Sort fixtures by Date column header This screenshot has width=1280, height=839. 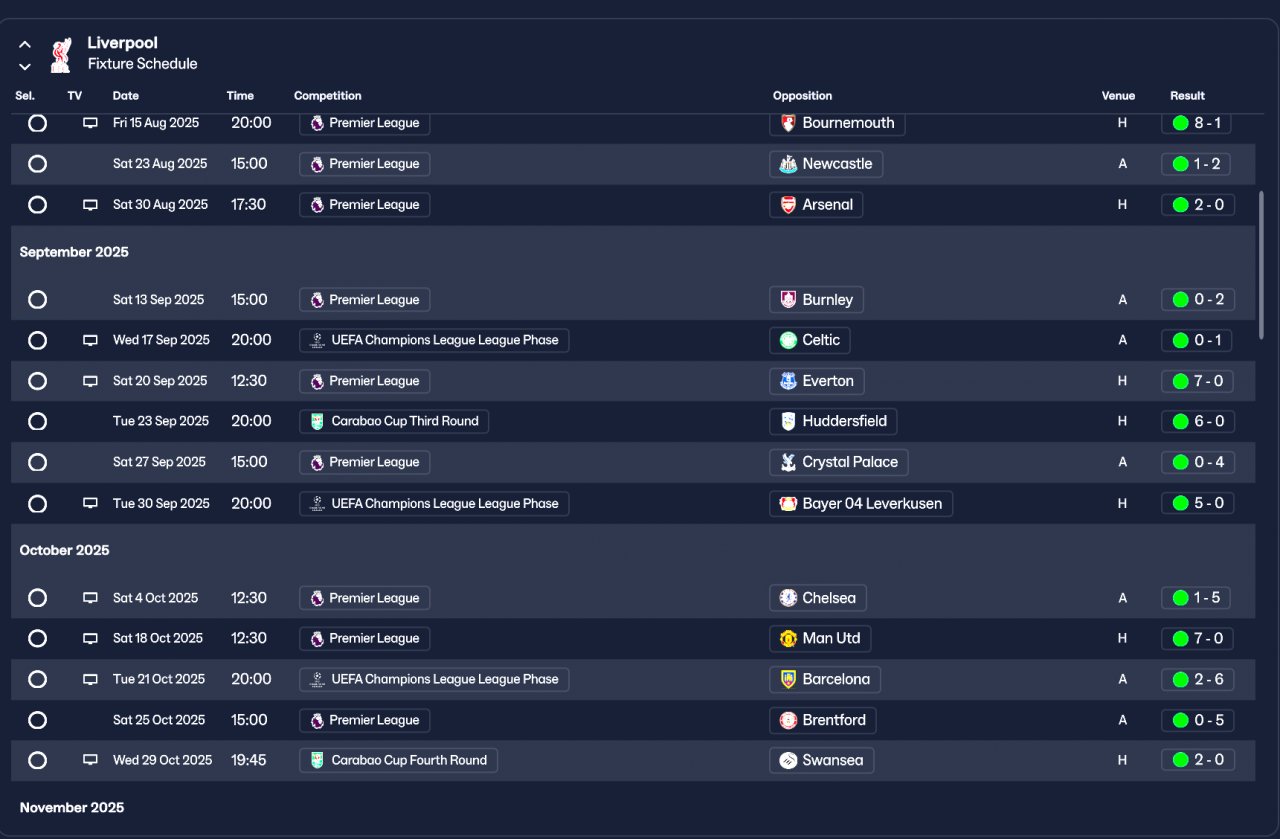(126, 96)
